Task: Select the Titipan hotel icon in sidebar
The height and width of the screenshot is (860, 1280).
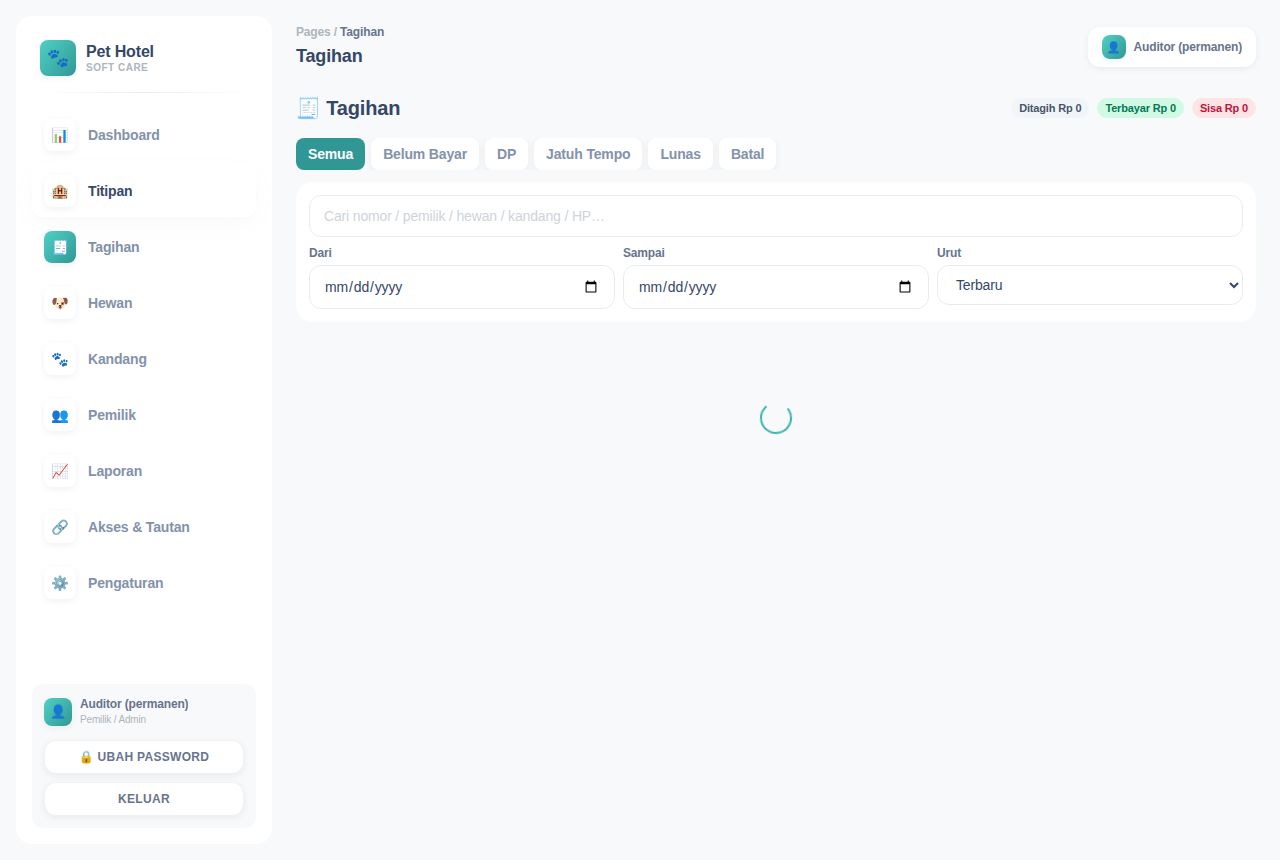Action: 60,191
